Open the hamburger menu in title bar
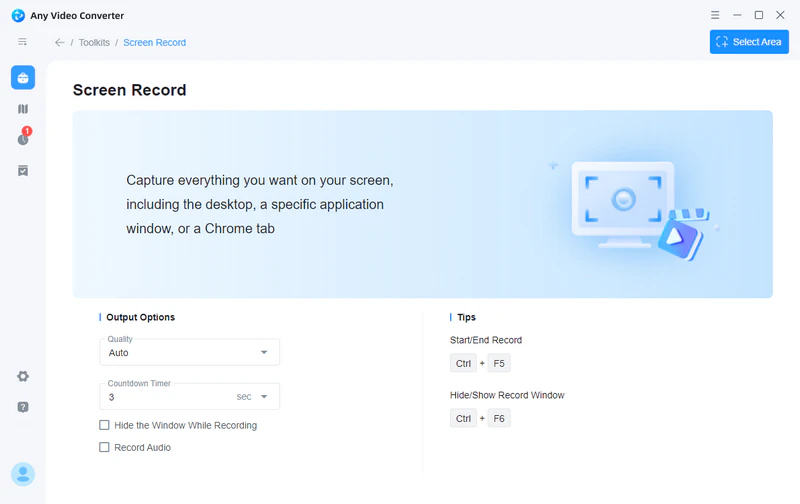The image size is (800, 504). pyautogui.click(x=715, y=15)
